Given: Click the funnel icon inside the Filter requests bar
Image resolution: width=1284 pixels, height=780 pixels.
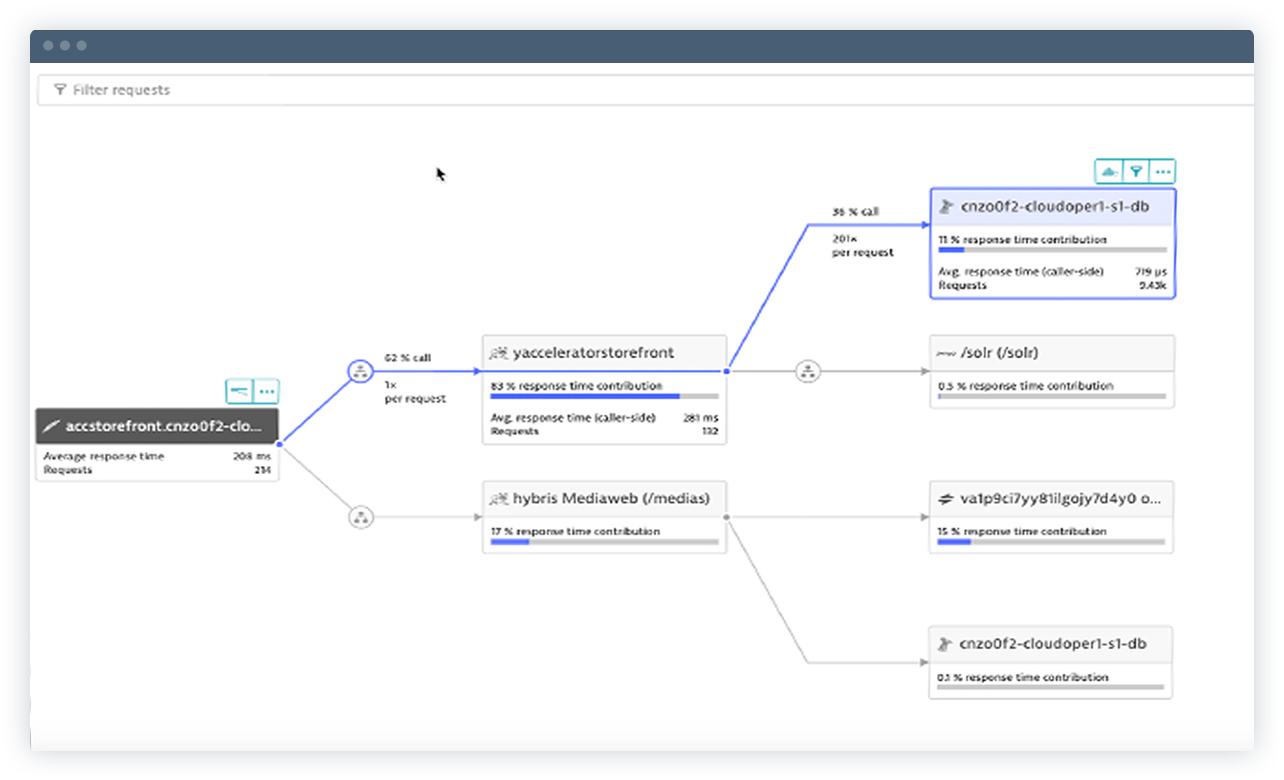Looking at the screenshot, I should [63, 89].
